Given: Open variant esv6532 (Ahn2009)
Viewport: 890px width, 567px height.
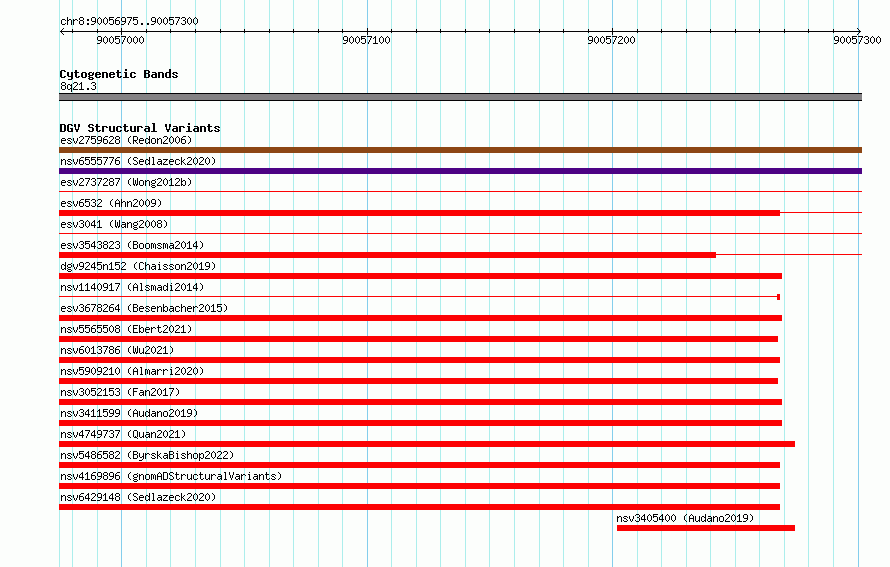Looking at the screenshot, I should click(111, 203).
